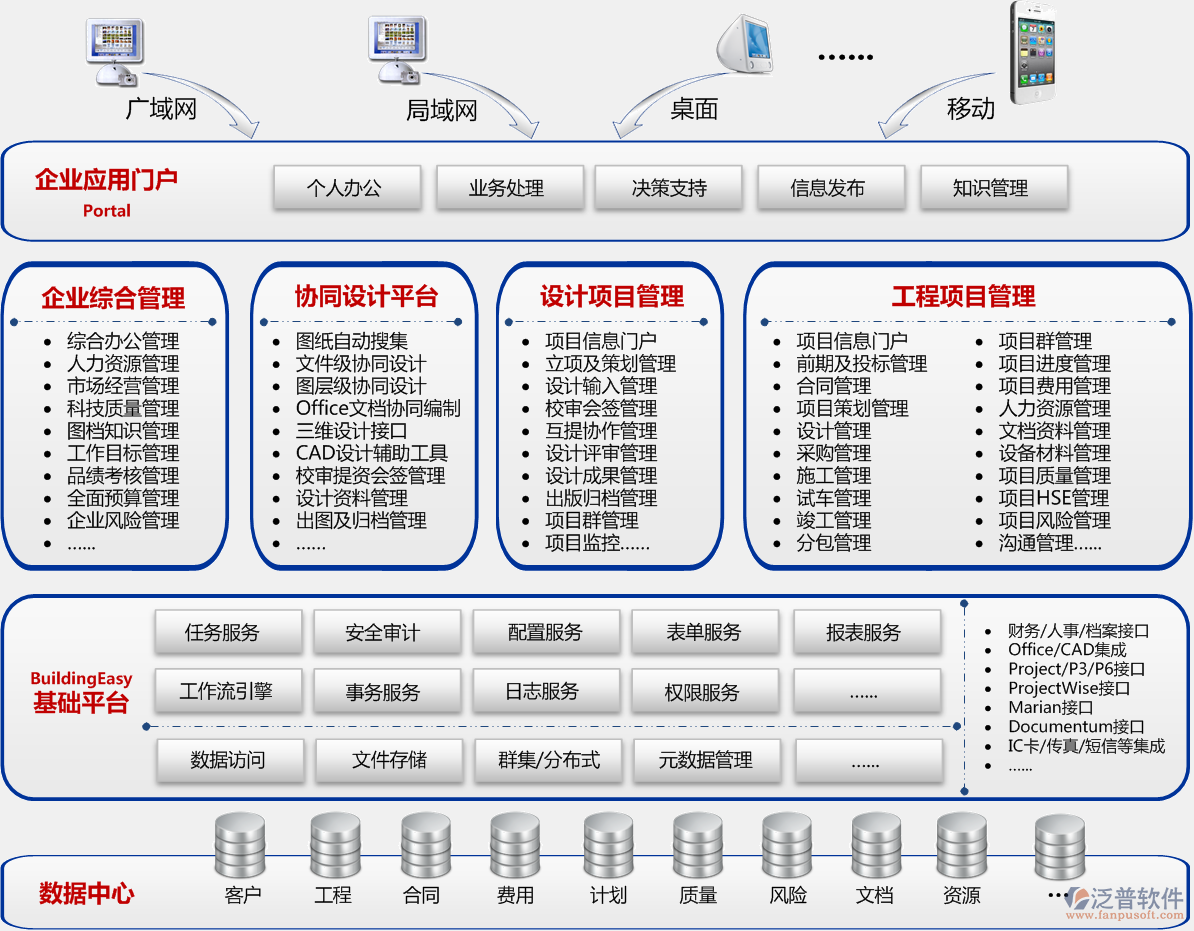Select the 工程 database icon
Image resolution: width=1194 pixels, height=931 pixels.
(332, 845)
